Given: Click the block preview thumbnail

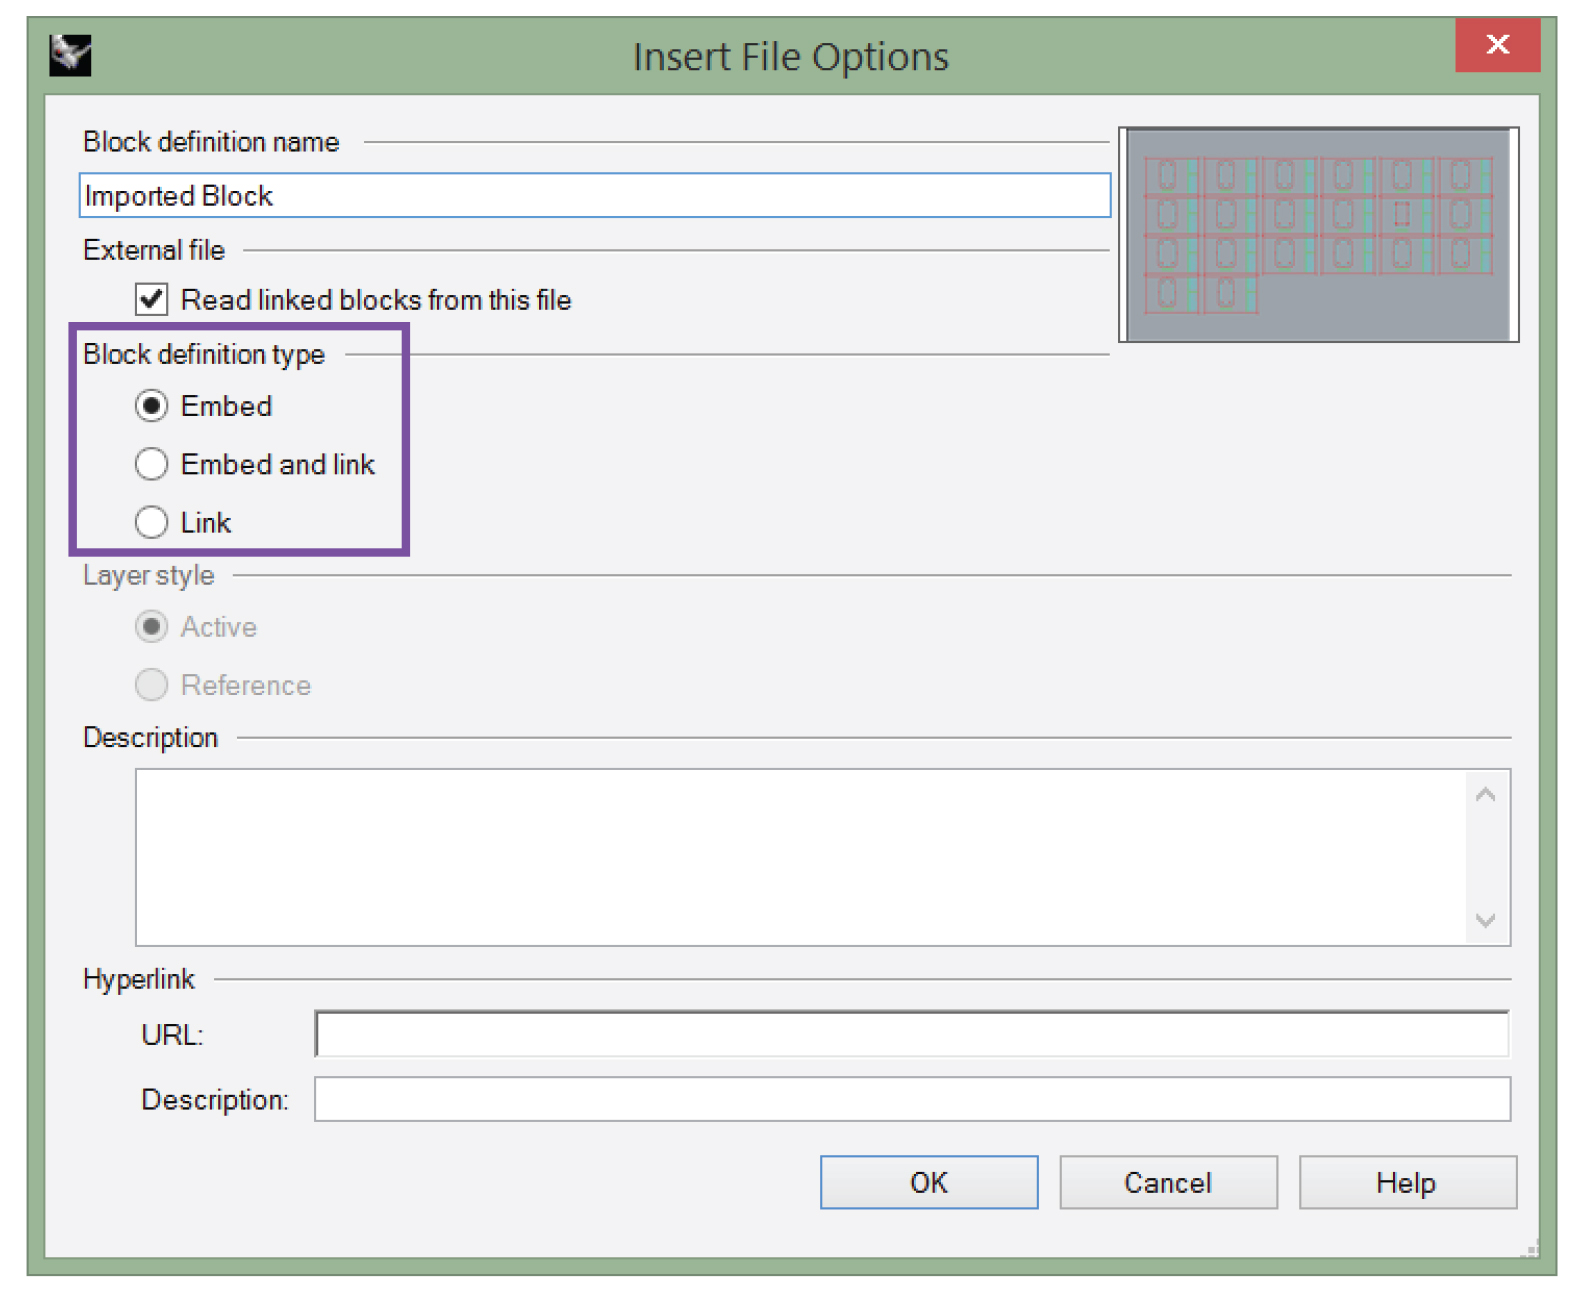Looking at the screenshot, I should 1318,235.
